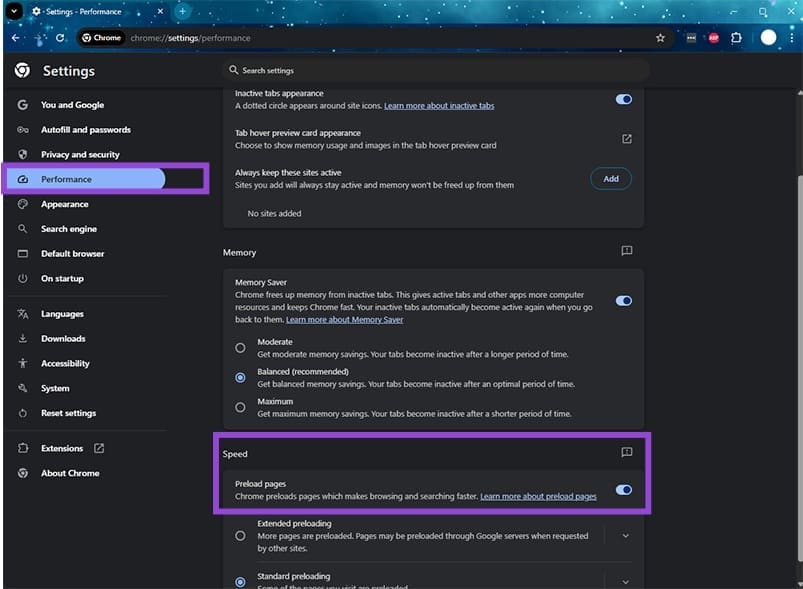Expand the Extended preloading details
803x589 pixels.
(x=624, y=535)
